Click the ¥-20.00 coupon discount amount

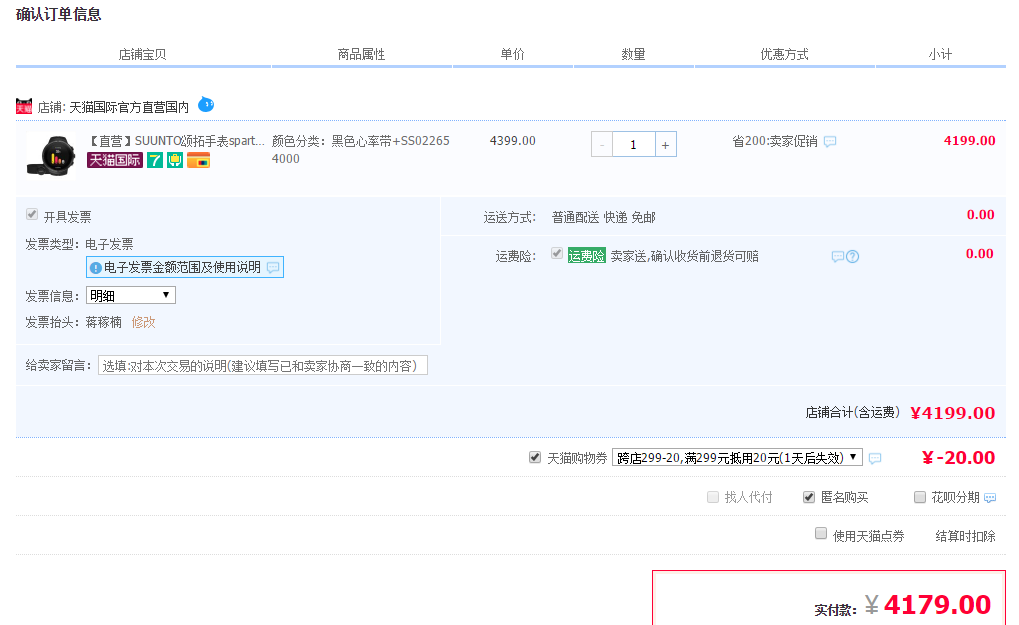959,458
